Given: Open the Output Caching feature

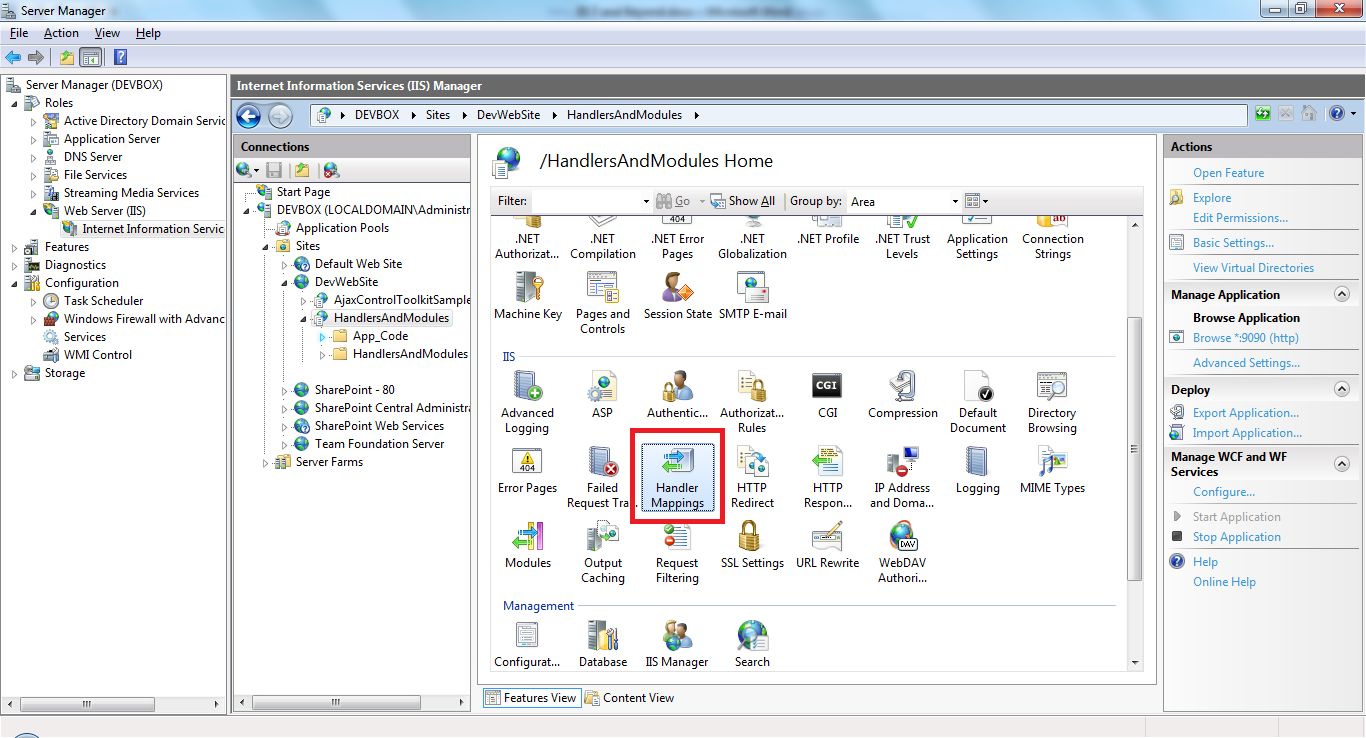Looking at the screenshot, I should coord(602,552).
